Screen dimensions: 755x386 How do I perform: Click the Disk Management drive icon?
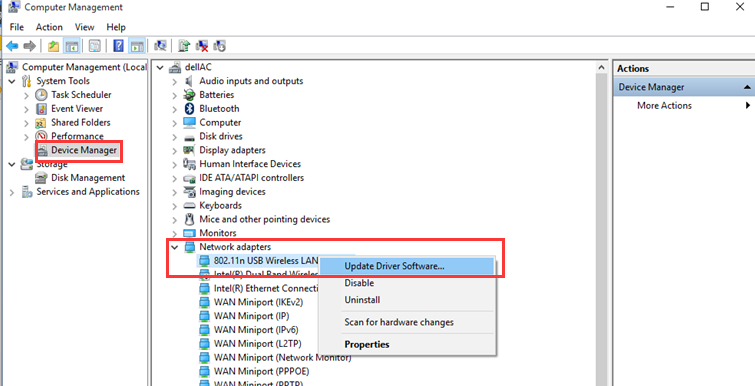point(42,178)
